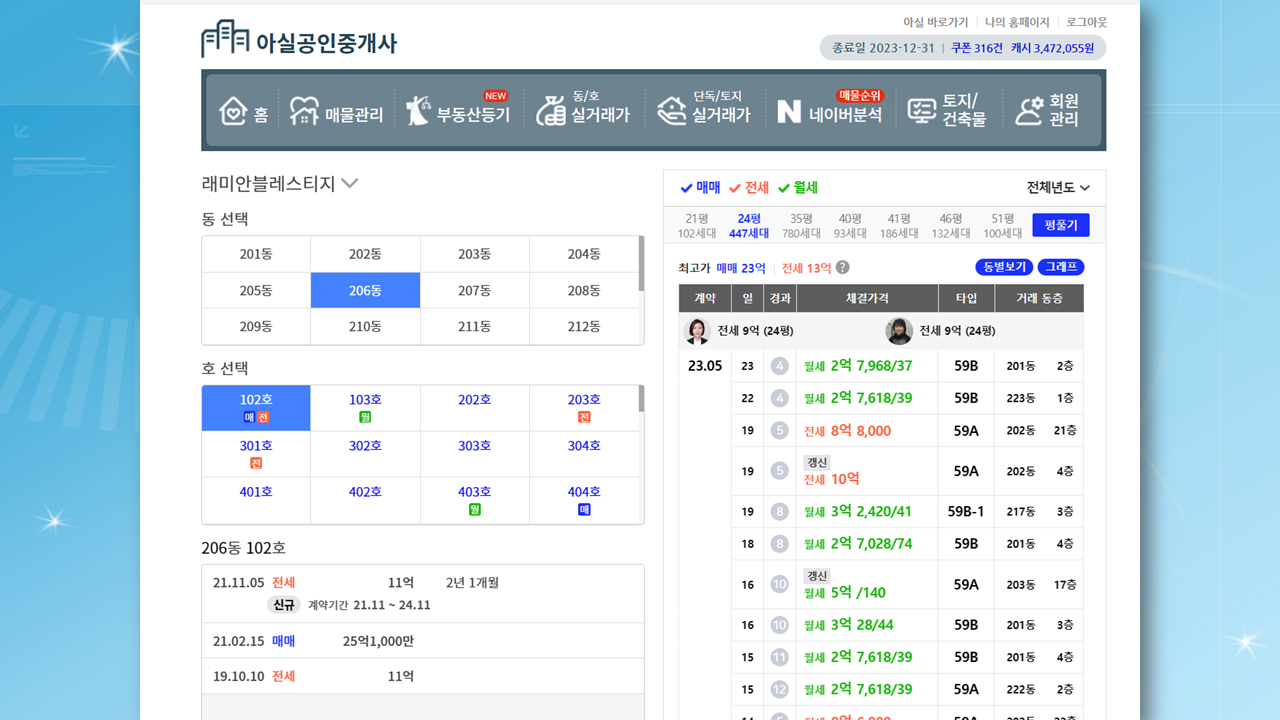Select the 41평 186세대 tab
Image resolution: width=1280 pixels, height=720 pixels.
[x=899, y=225]
